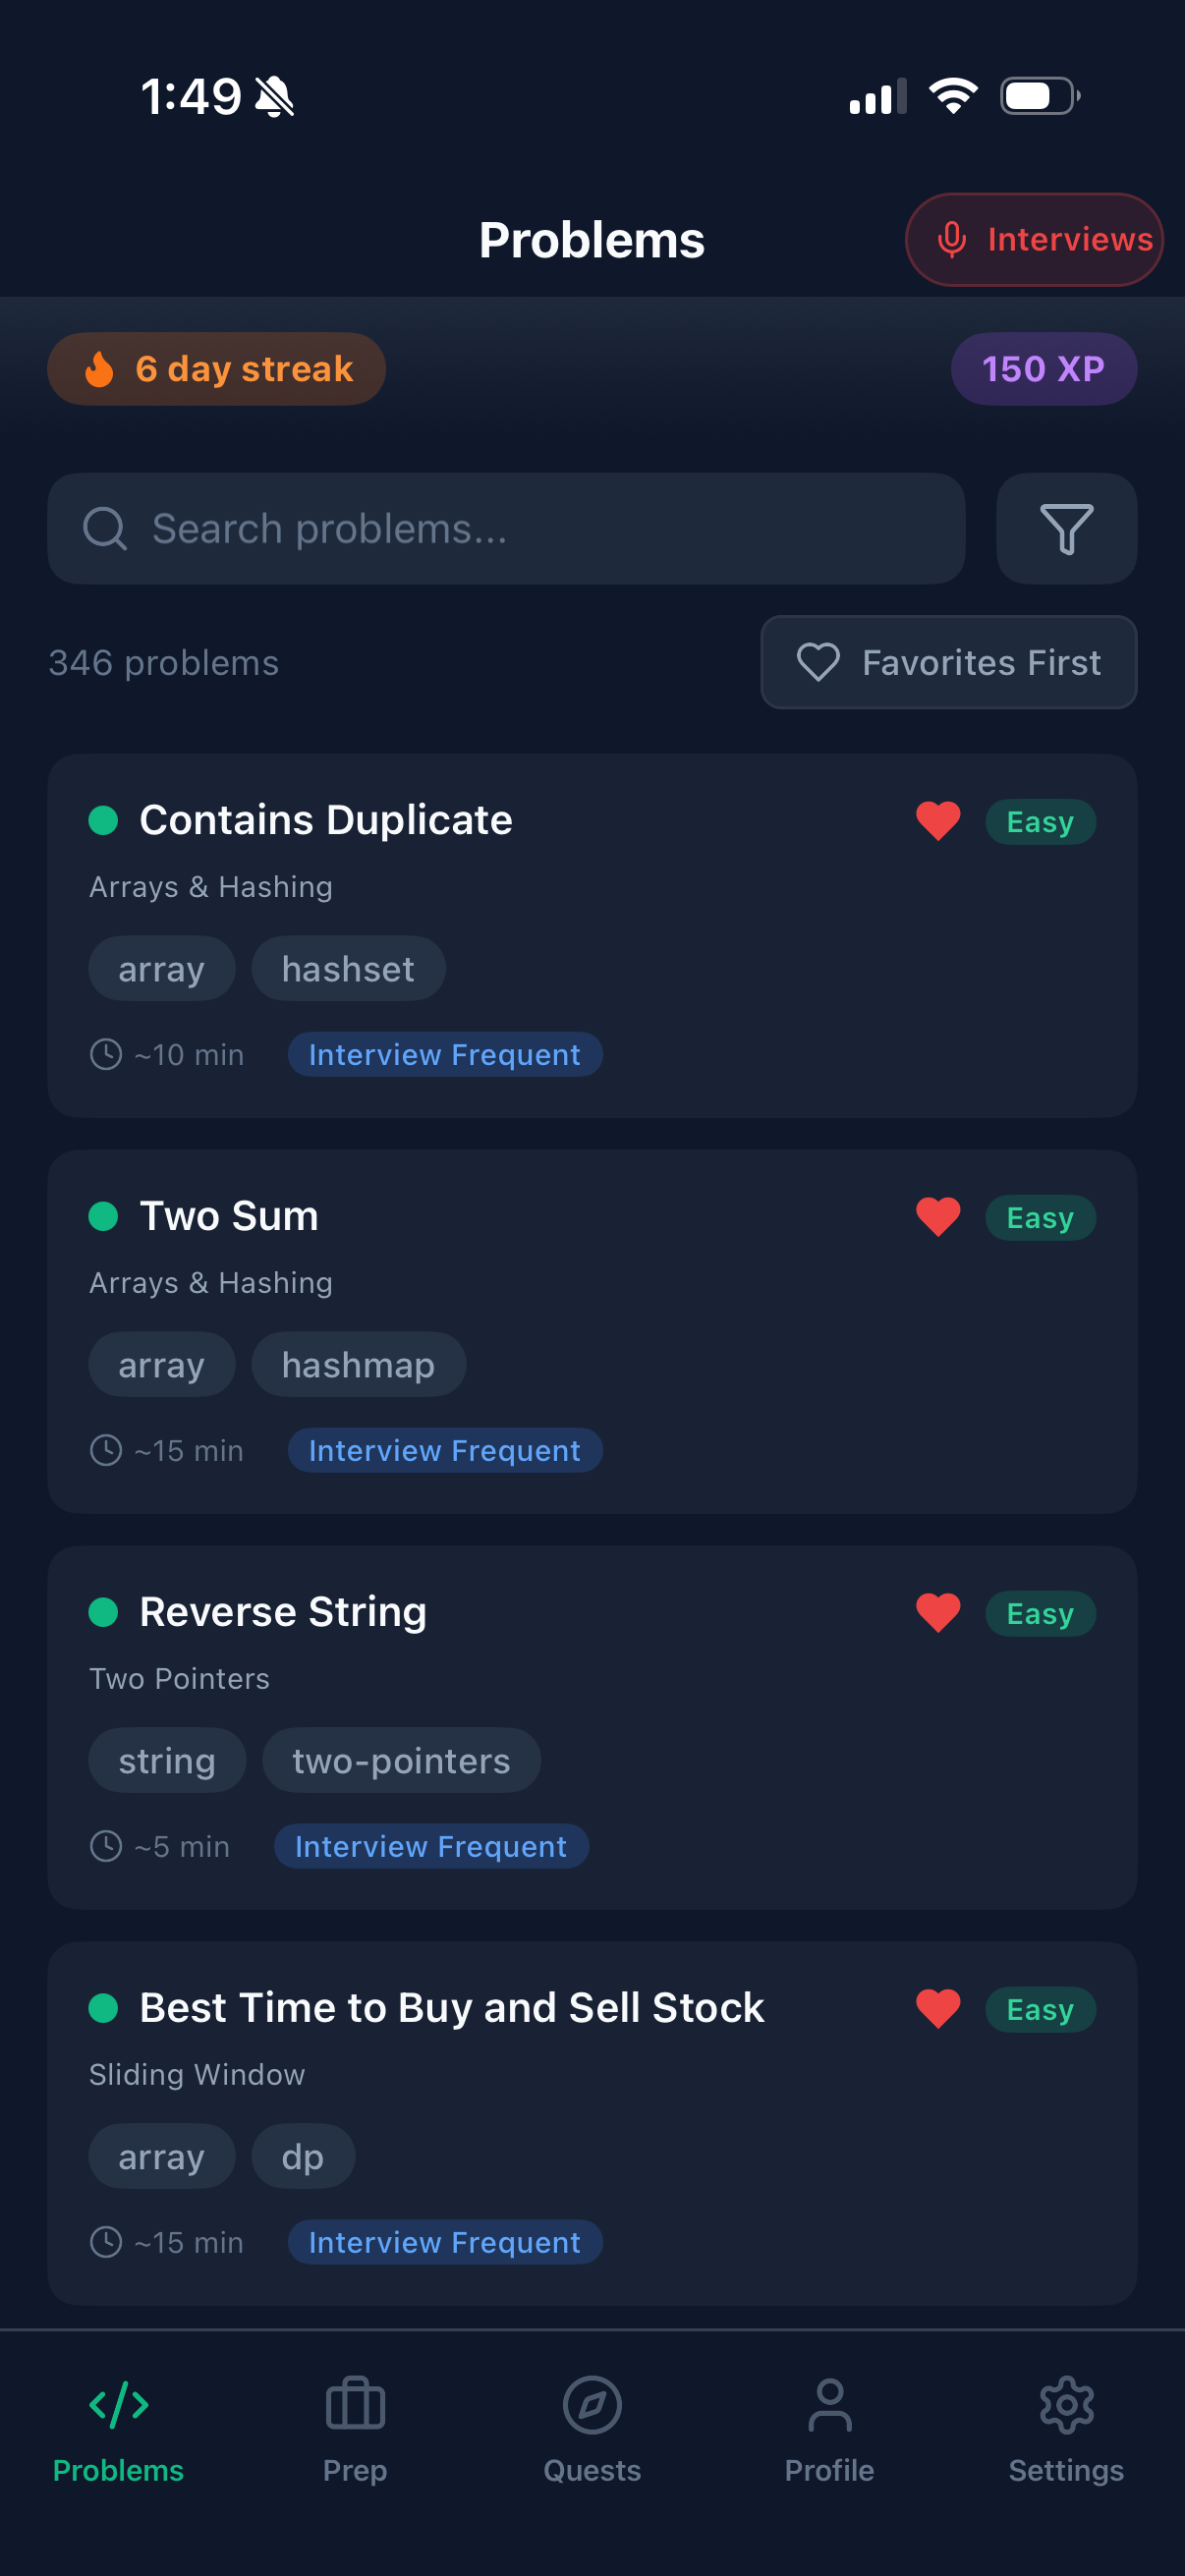This screenshot has height=2576, width=1185.
Task: Unfavorite Contains Duplicate with heart
Action: 938,821
